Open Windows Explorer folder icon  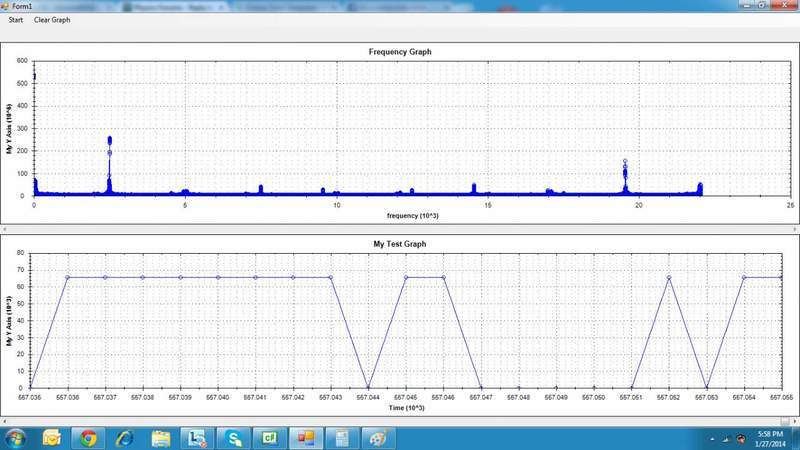(160, 437)
